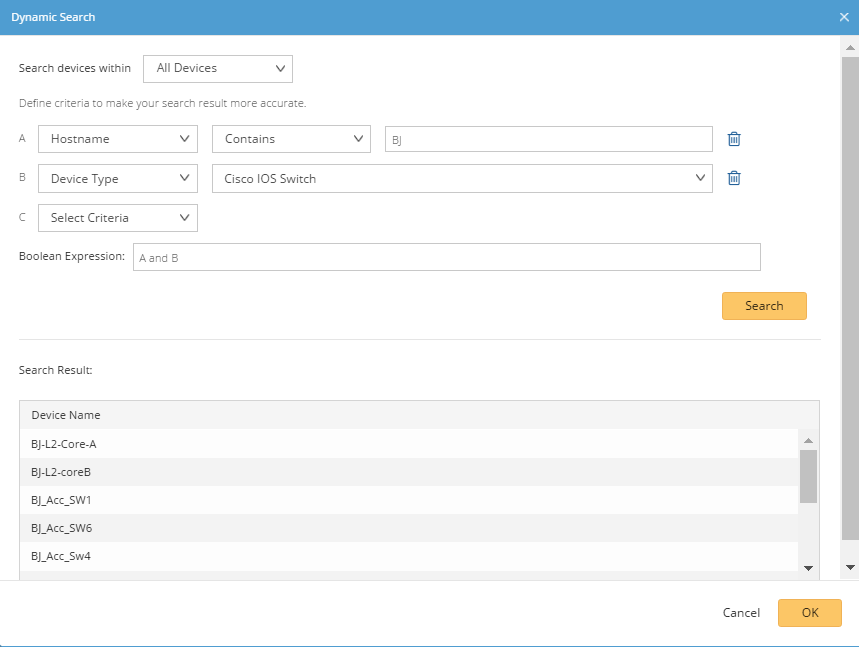The height and width of the screenshot is (647, 859).
Task: Click the Boolean Expression input field
Action: [446, 257]
